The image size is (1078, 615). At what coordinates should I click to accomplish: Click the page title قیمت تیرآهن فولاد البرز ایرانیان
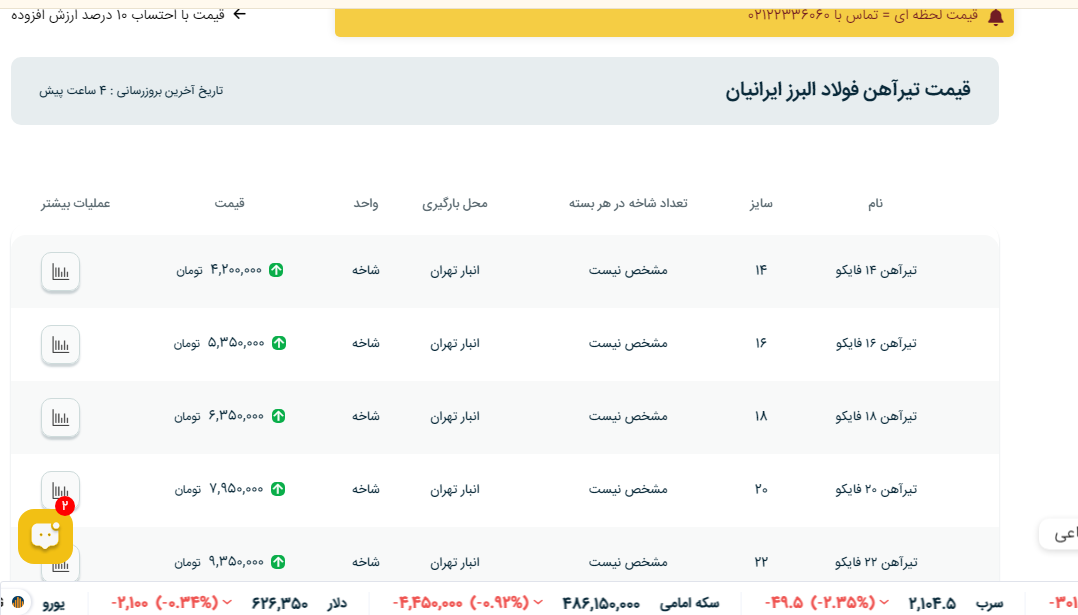tap(847, 90)
